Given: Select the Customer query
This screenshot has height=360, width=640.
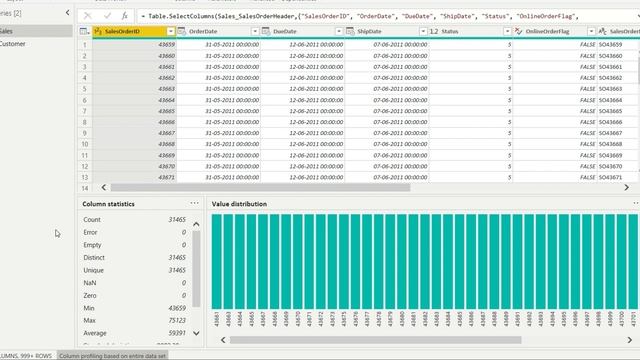Looking at the screenshot, I should coord(36,44).
